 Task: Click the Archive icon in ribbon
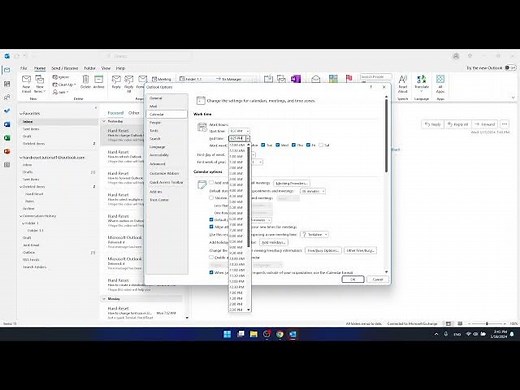[99, 82]
